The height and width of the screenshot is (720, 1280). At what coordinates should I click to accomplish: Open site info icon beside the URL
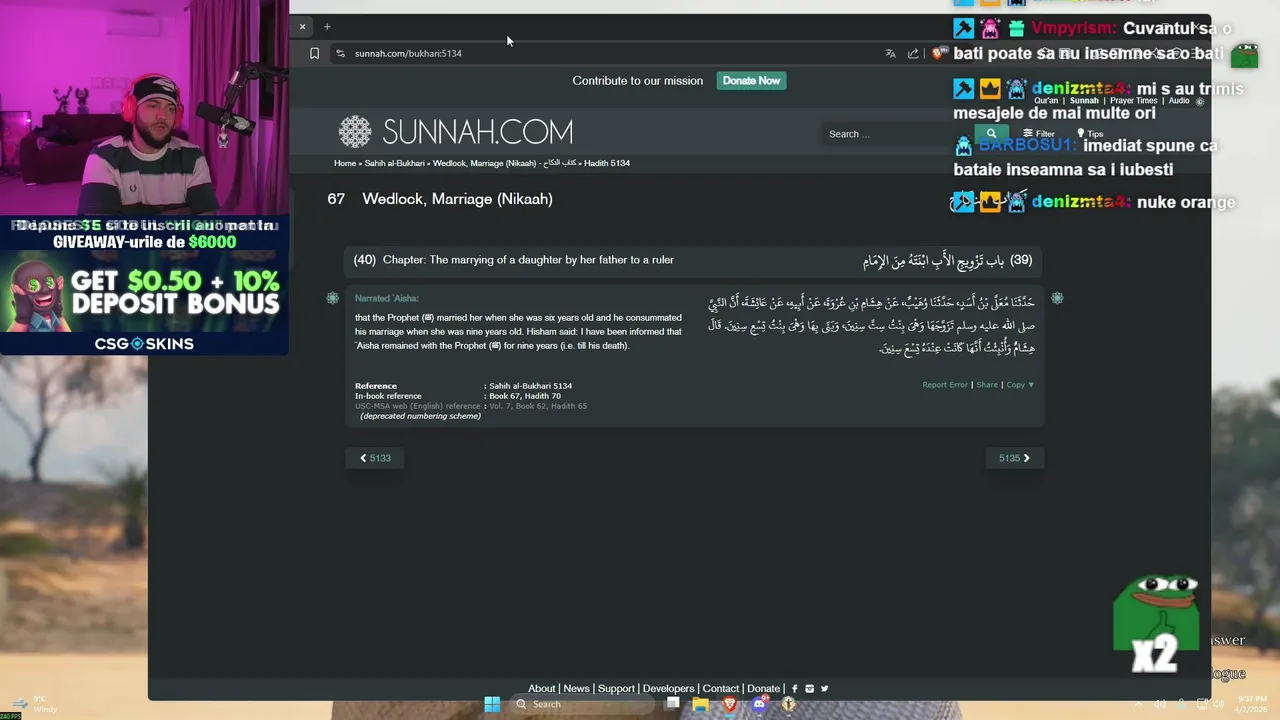click(x=340, y=54)
